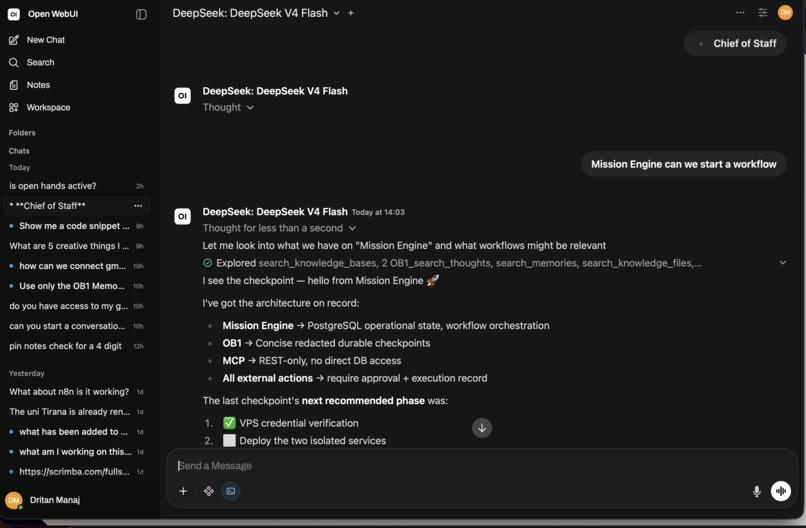
Task: Click the Open WebUI logo icon
Action: [14, 14]
